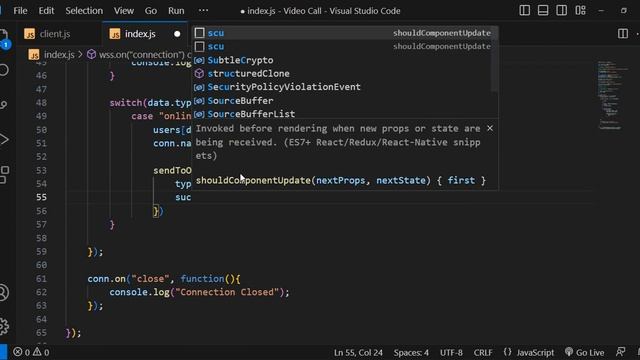This screenshot has height=360, width=640.
Task: Open Source Control in activity bar
Action: click(x=4, y=105)
